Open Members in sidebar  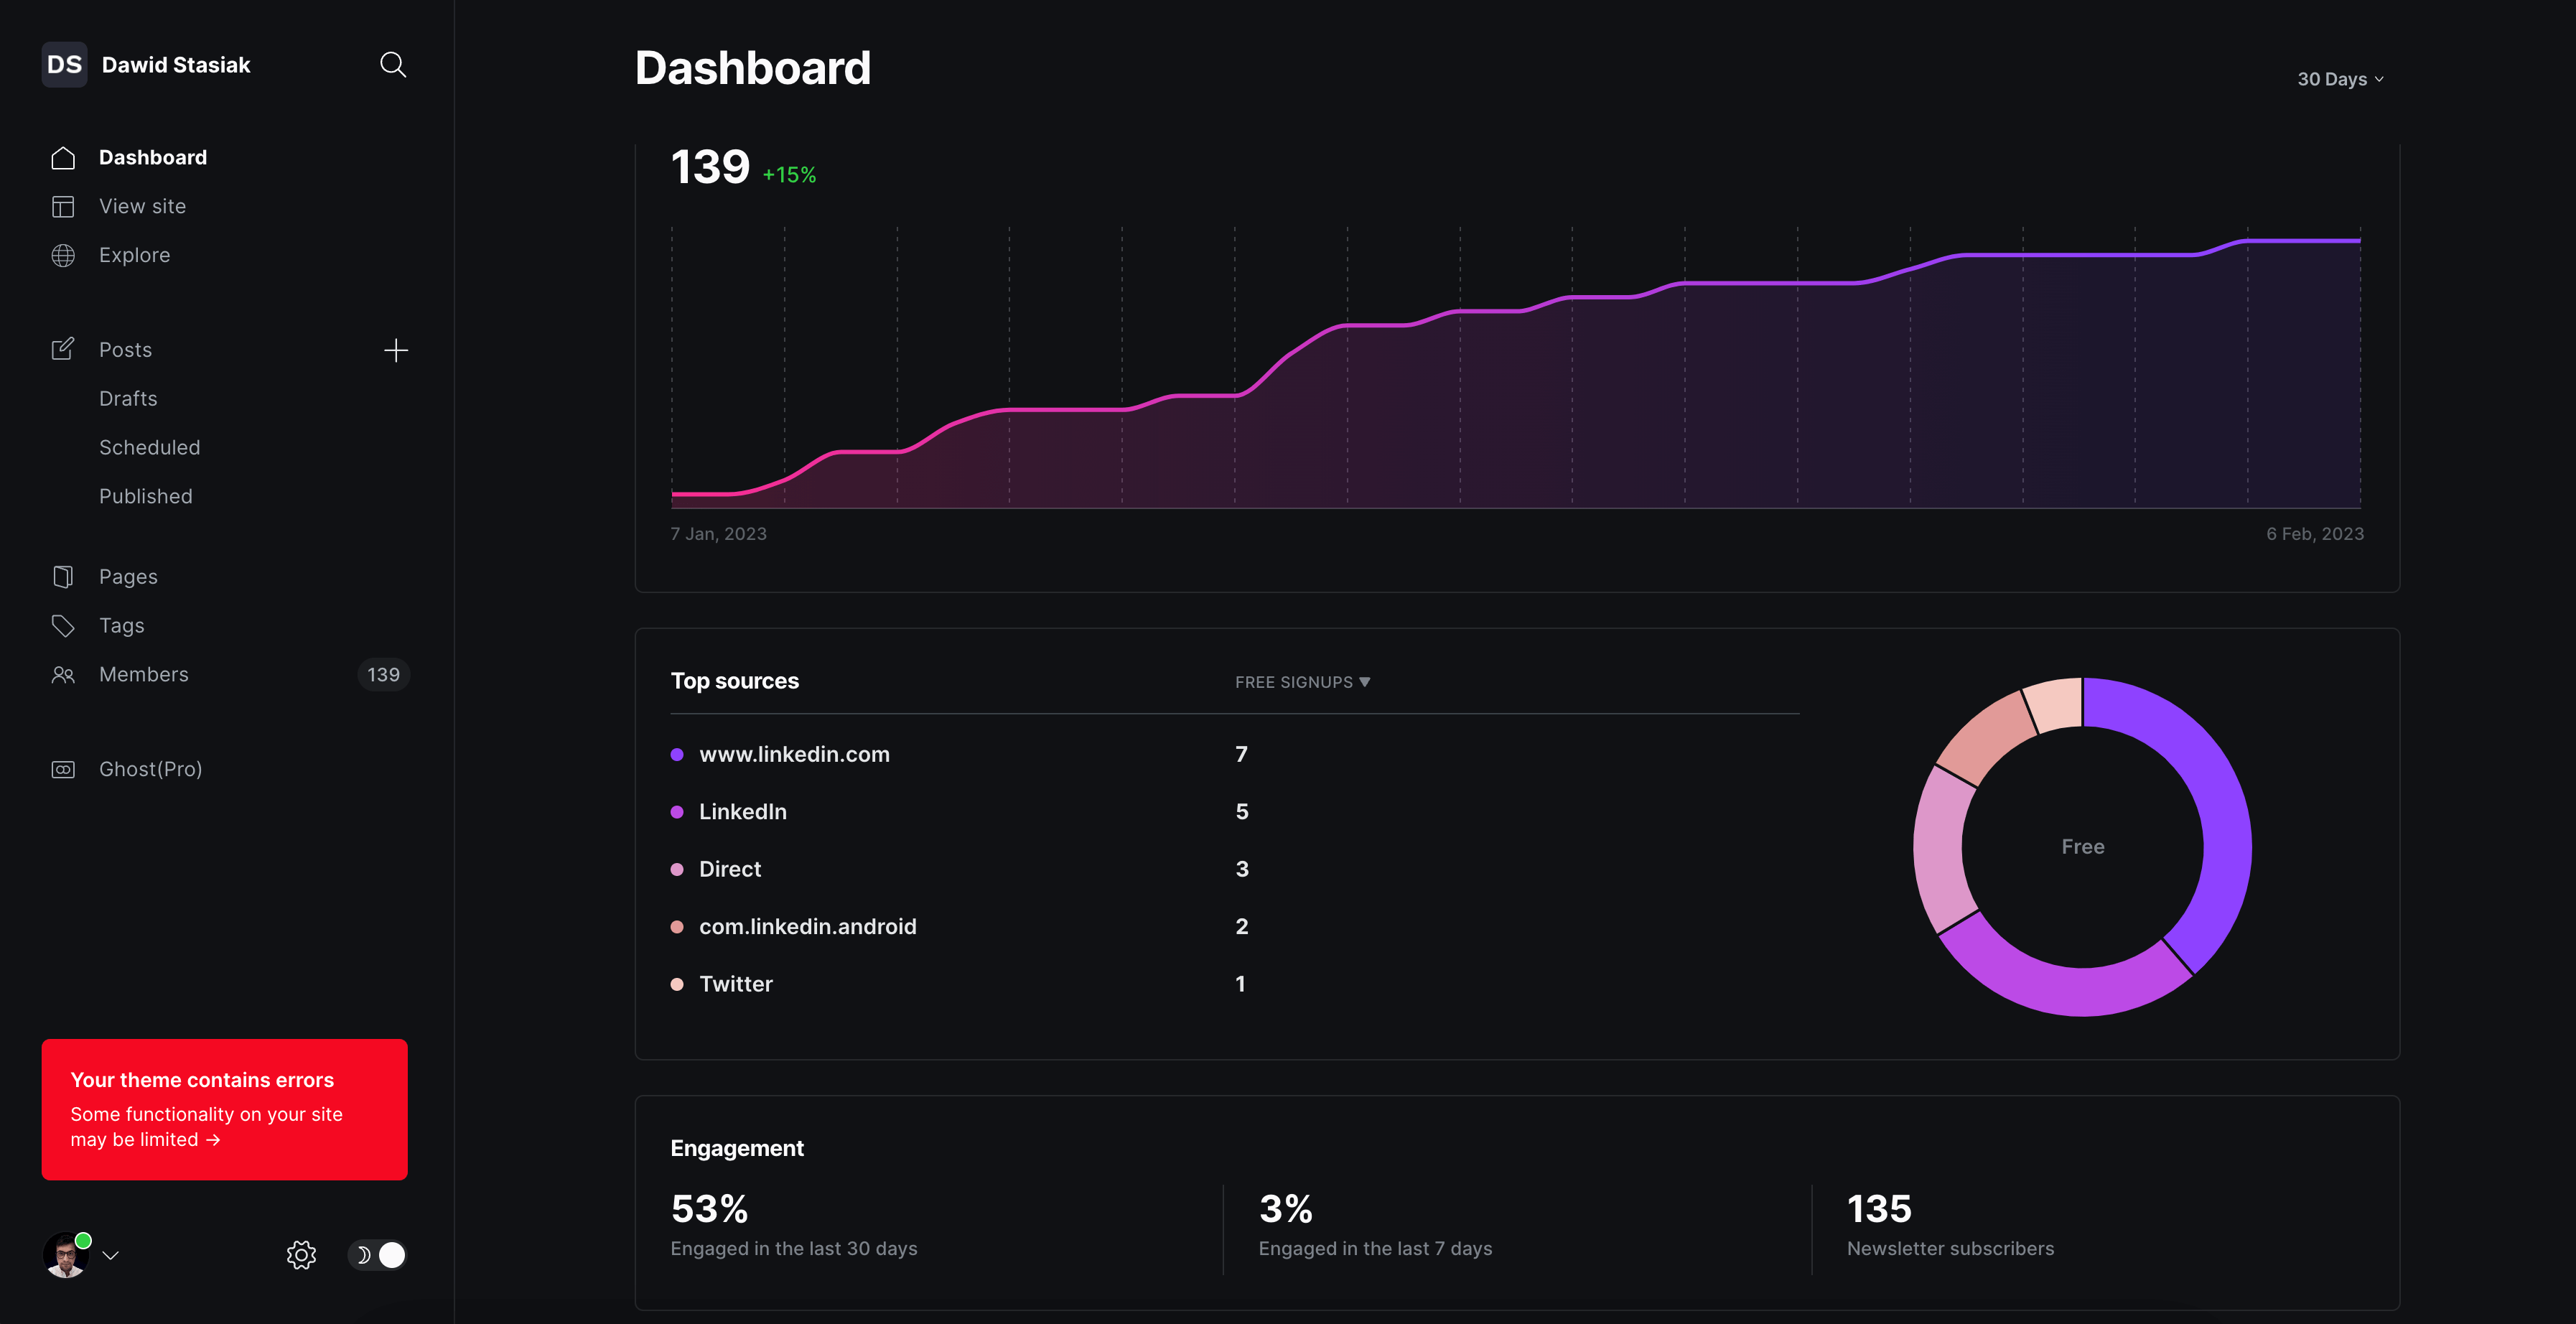pyautogui.click(x=143, y=675)
